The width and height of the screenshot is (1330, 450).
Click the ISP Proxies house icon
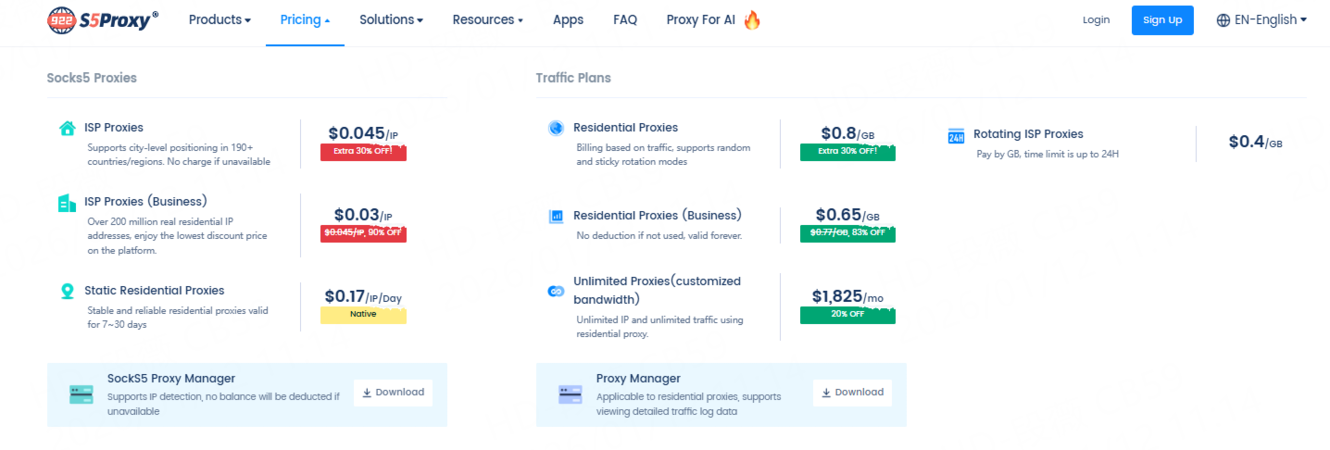(67, 128)
